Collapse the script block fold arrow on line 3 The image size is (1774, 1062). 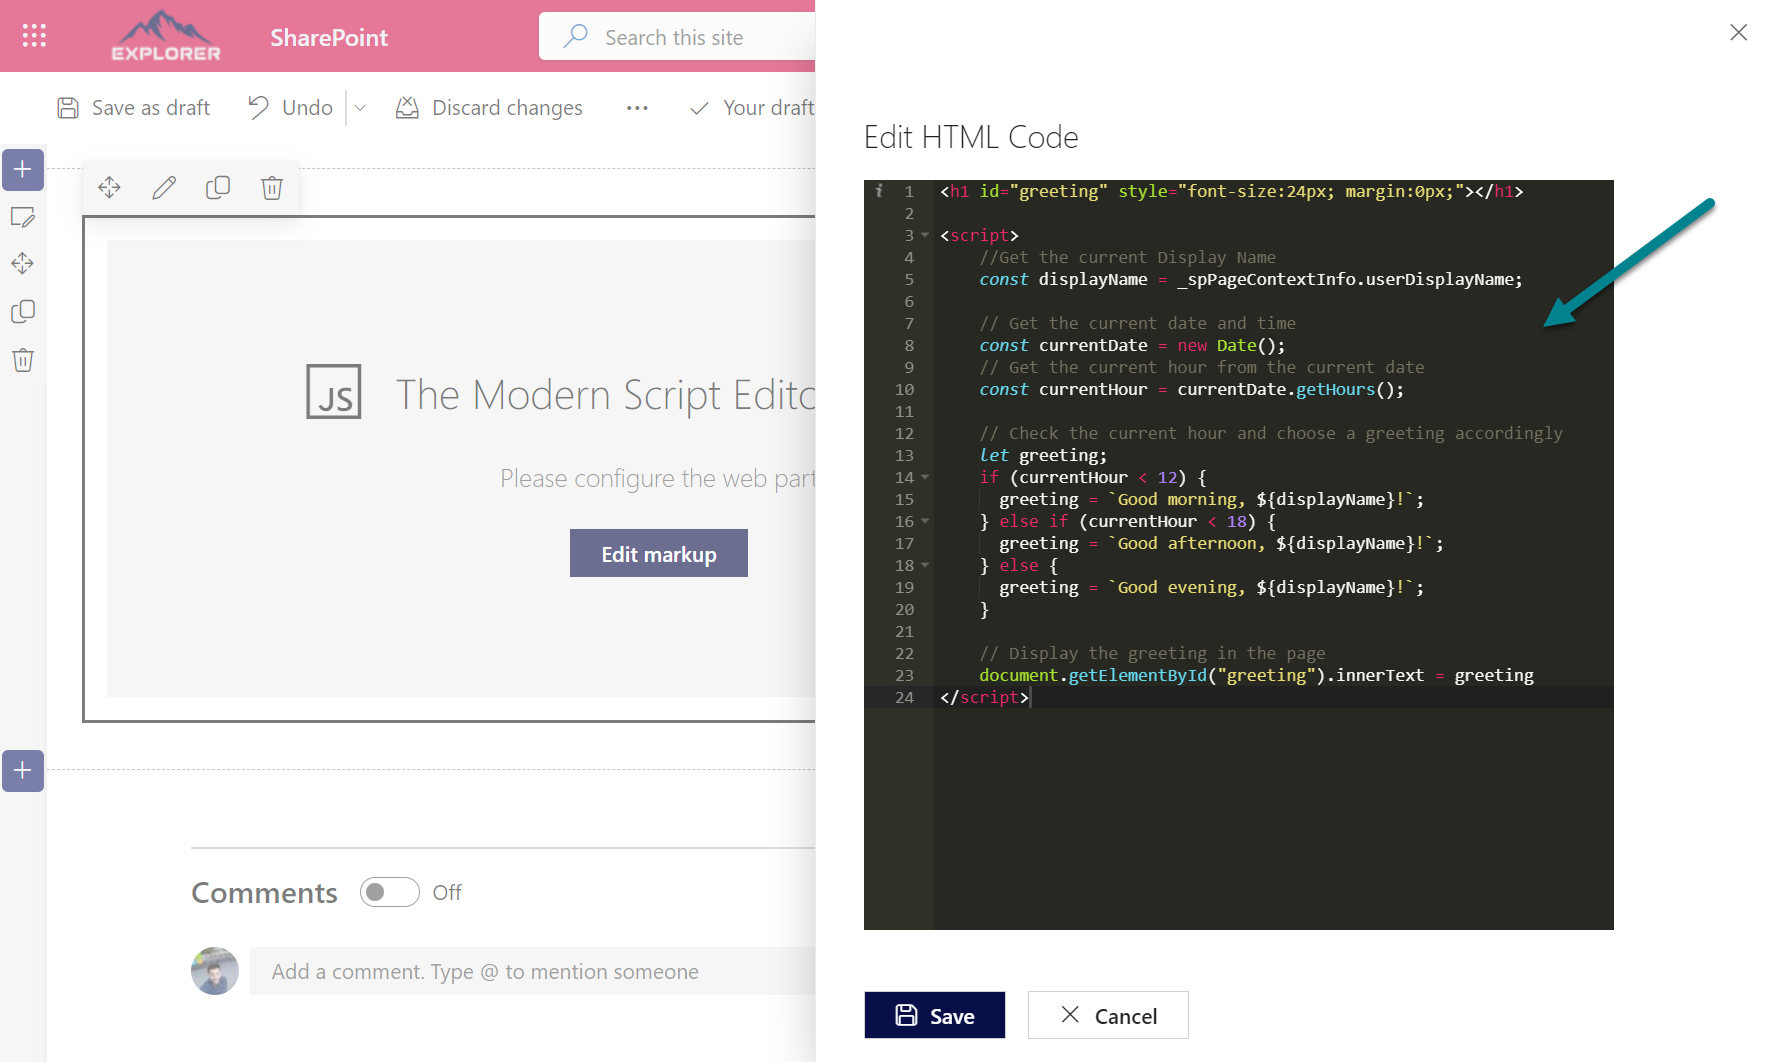click(x=925, y=236)
